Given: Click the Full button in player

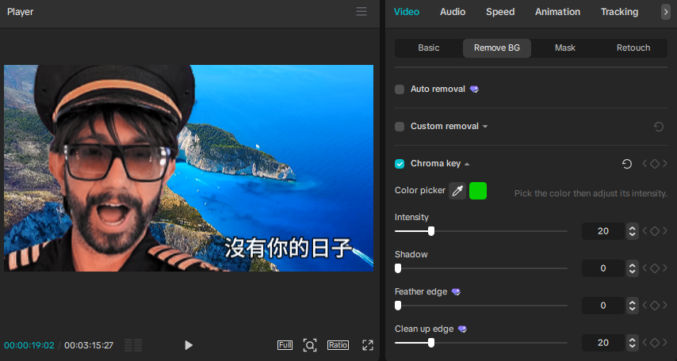Looking at the screenshot, I should pyautogui.click(x=285, y=345).
